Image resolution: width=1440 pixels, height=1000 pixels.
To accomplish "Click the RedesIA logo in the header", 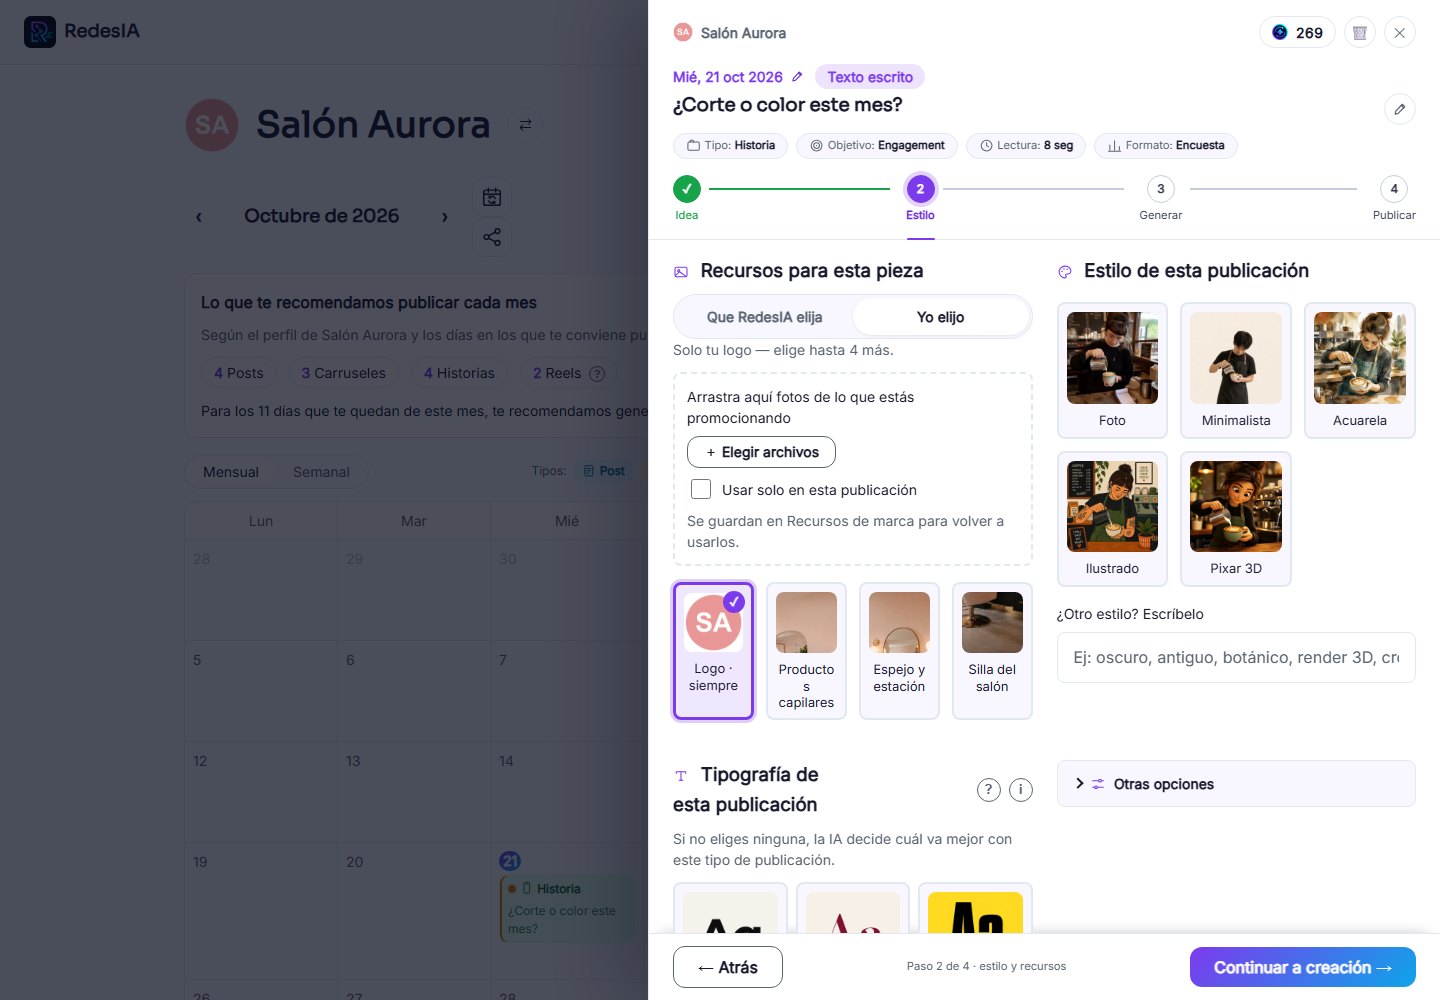I will pyautogui.click(x=82, y=31).
